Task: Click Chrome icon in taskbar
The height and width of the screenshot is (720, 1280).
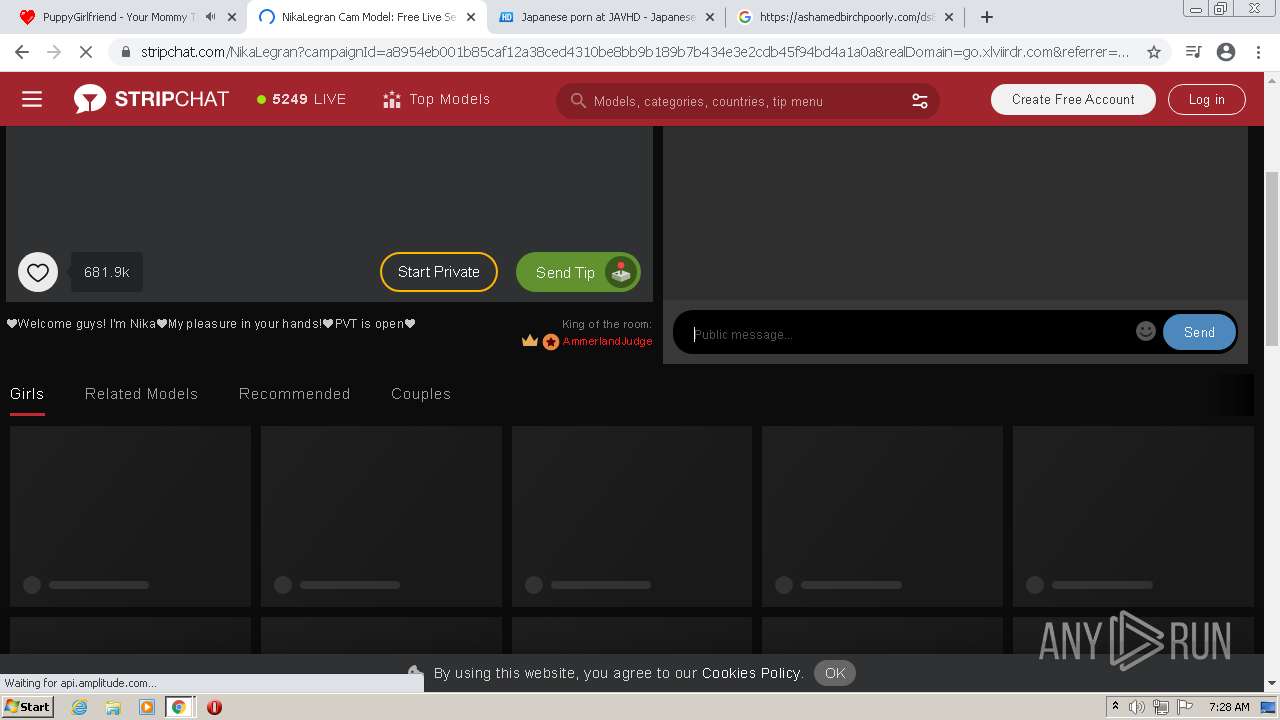Action: pyautogui.click(x=179, y=707)
